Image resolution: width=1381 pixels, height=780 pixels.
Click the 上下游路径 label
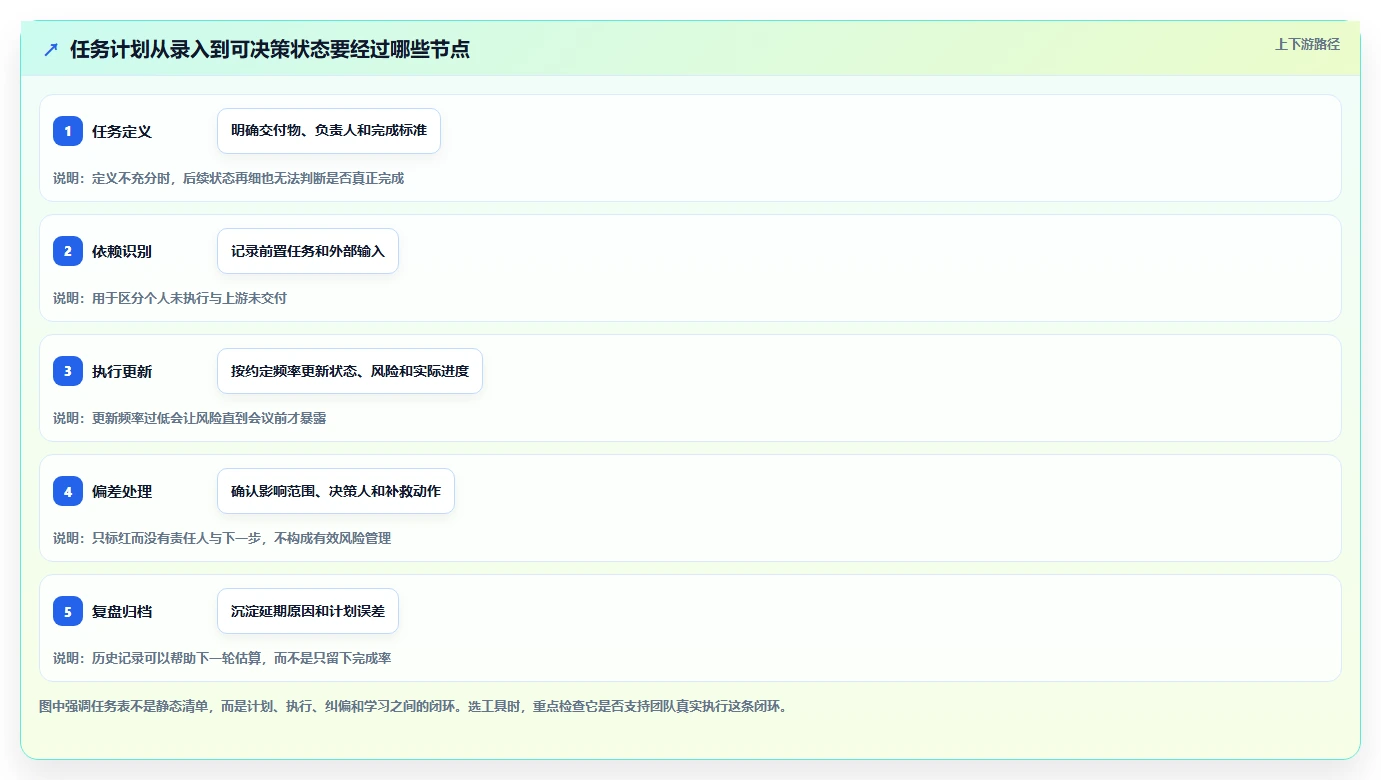pos(1307,44)
